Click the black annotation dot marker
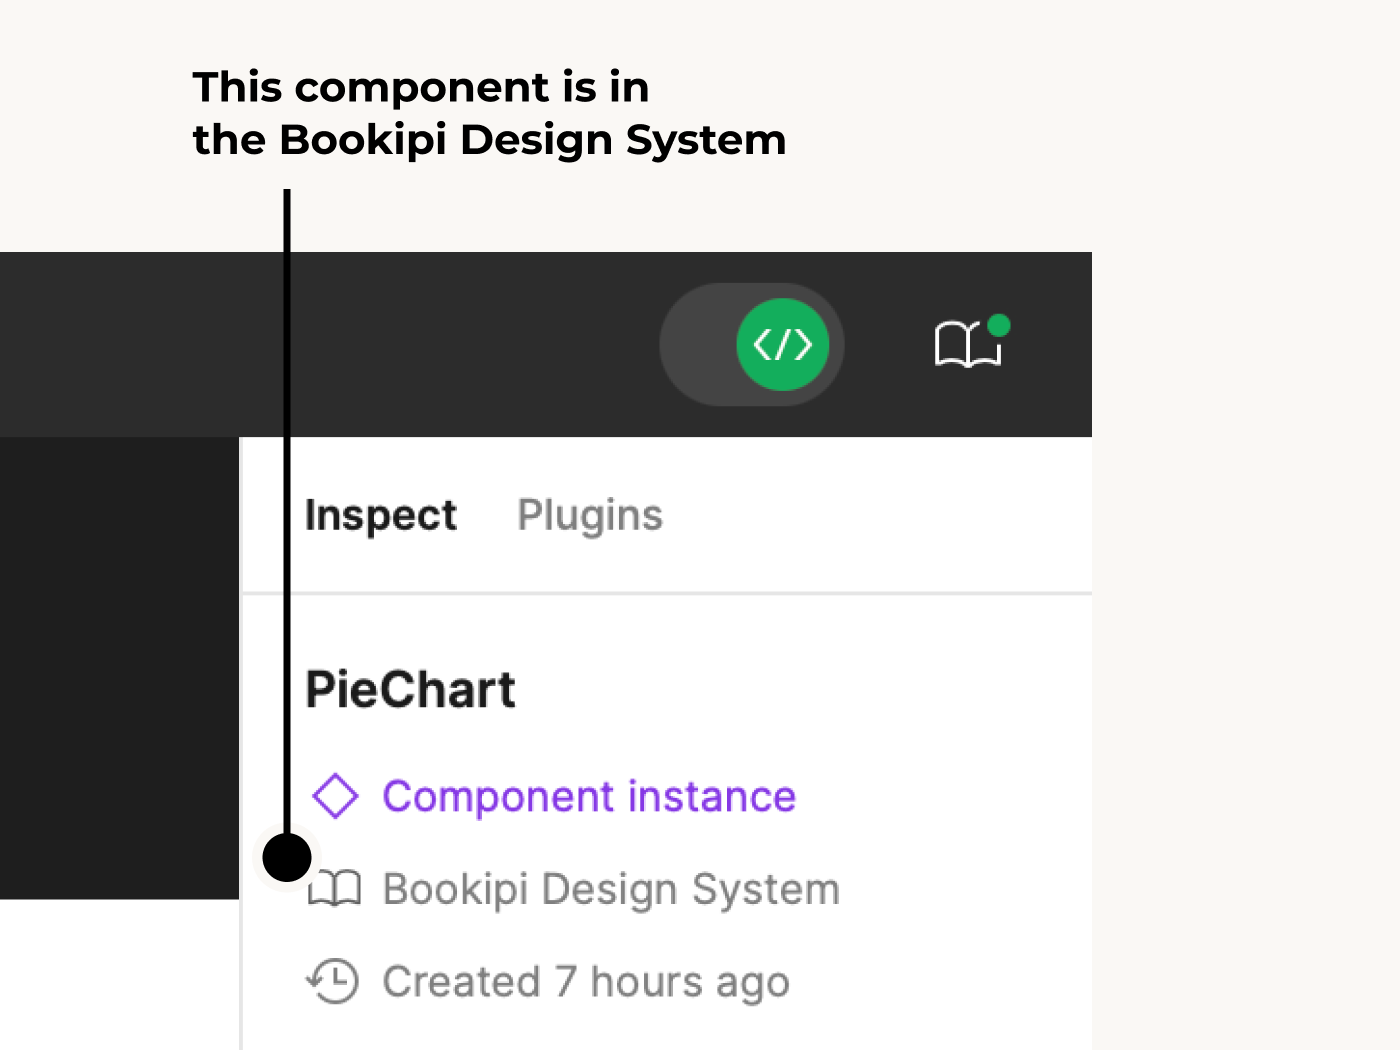1400x1050 pixels. pos(287,857)
